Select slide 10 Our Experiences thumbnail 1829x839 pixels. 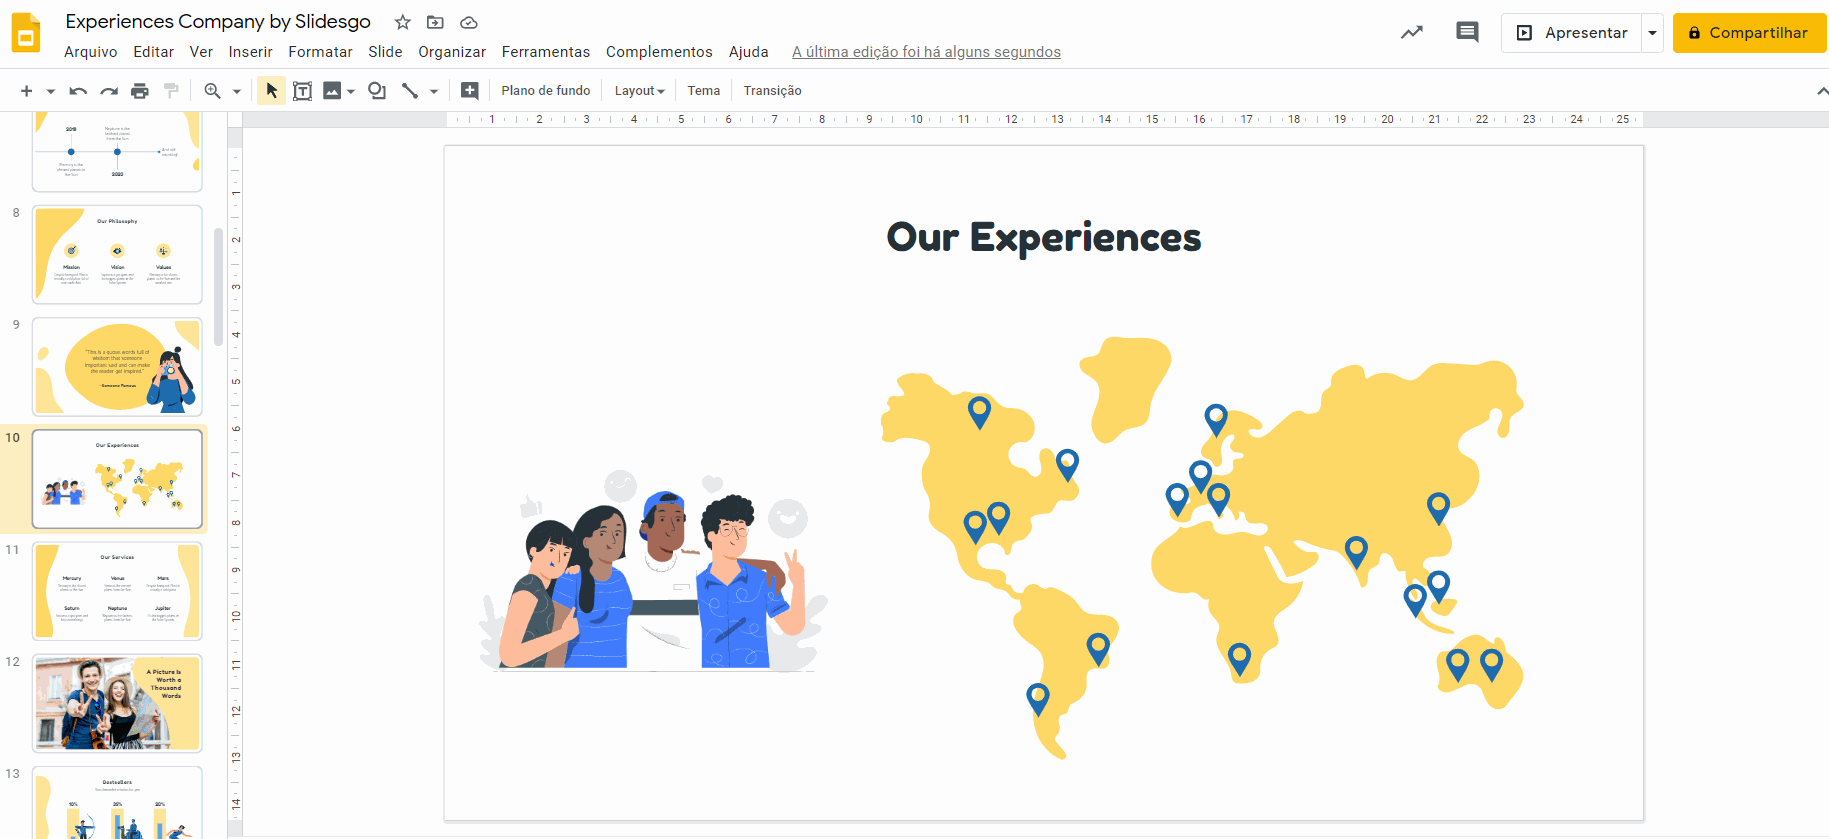[x=117, y=479]
